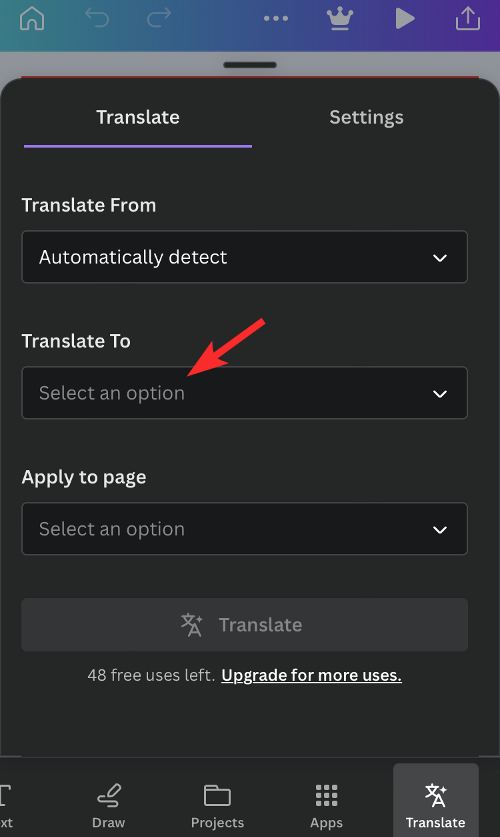
Task: Switch to the Settings tab
Action: 366,117
